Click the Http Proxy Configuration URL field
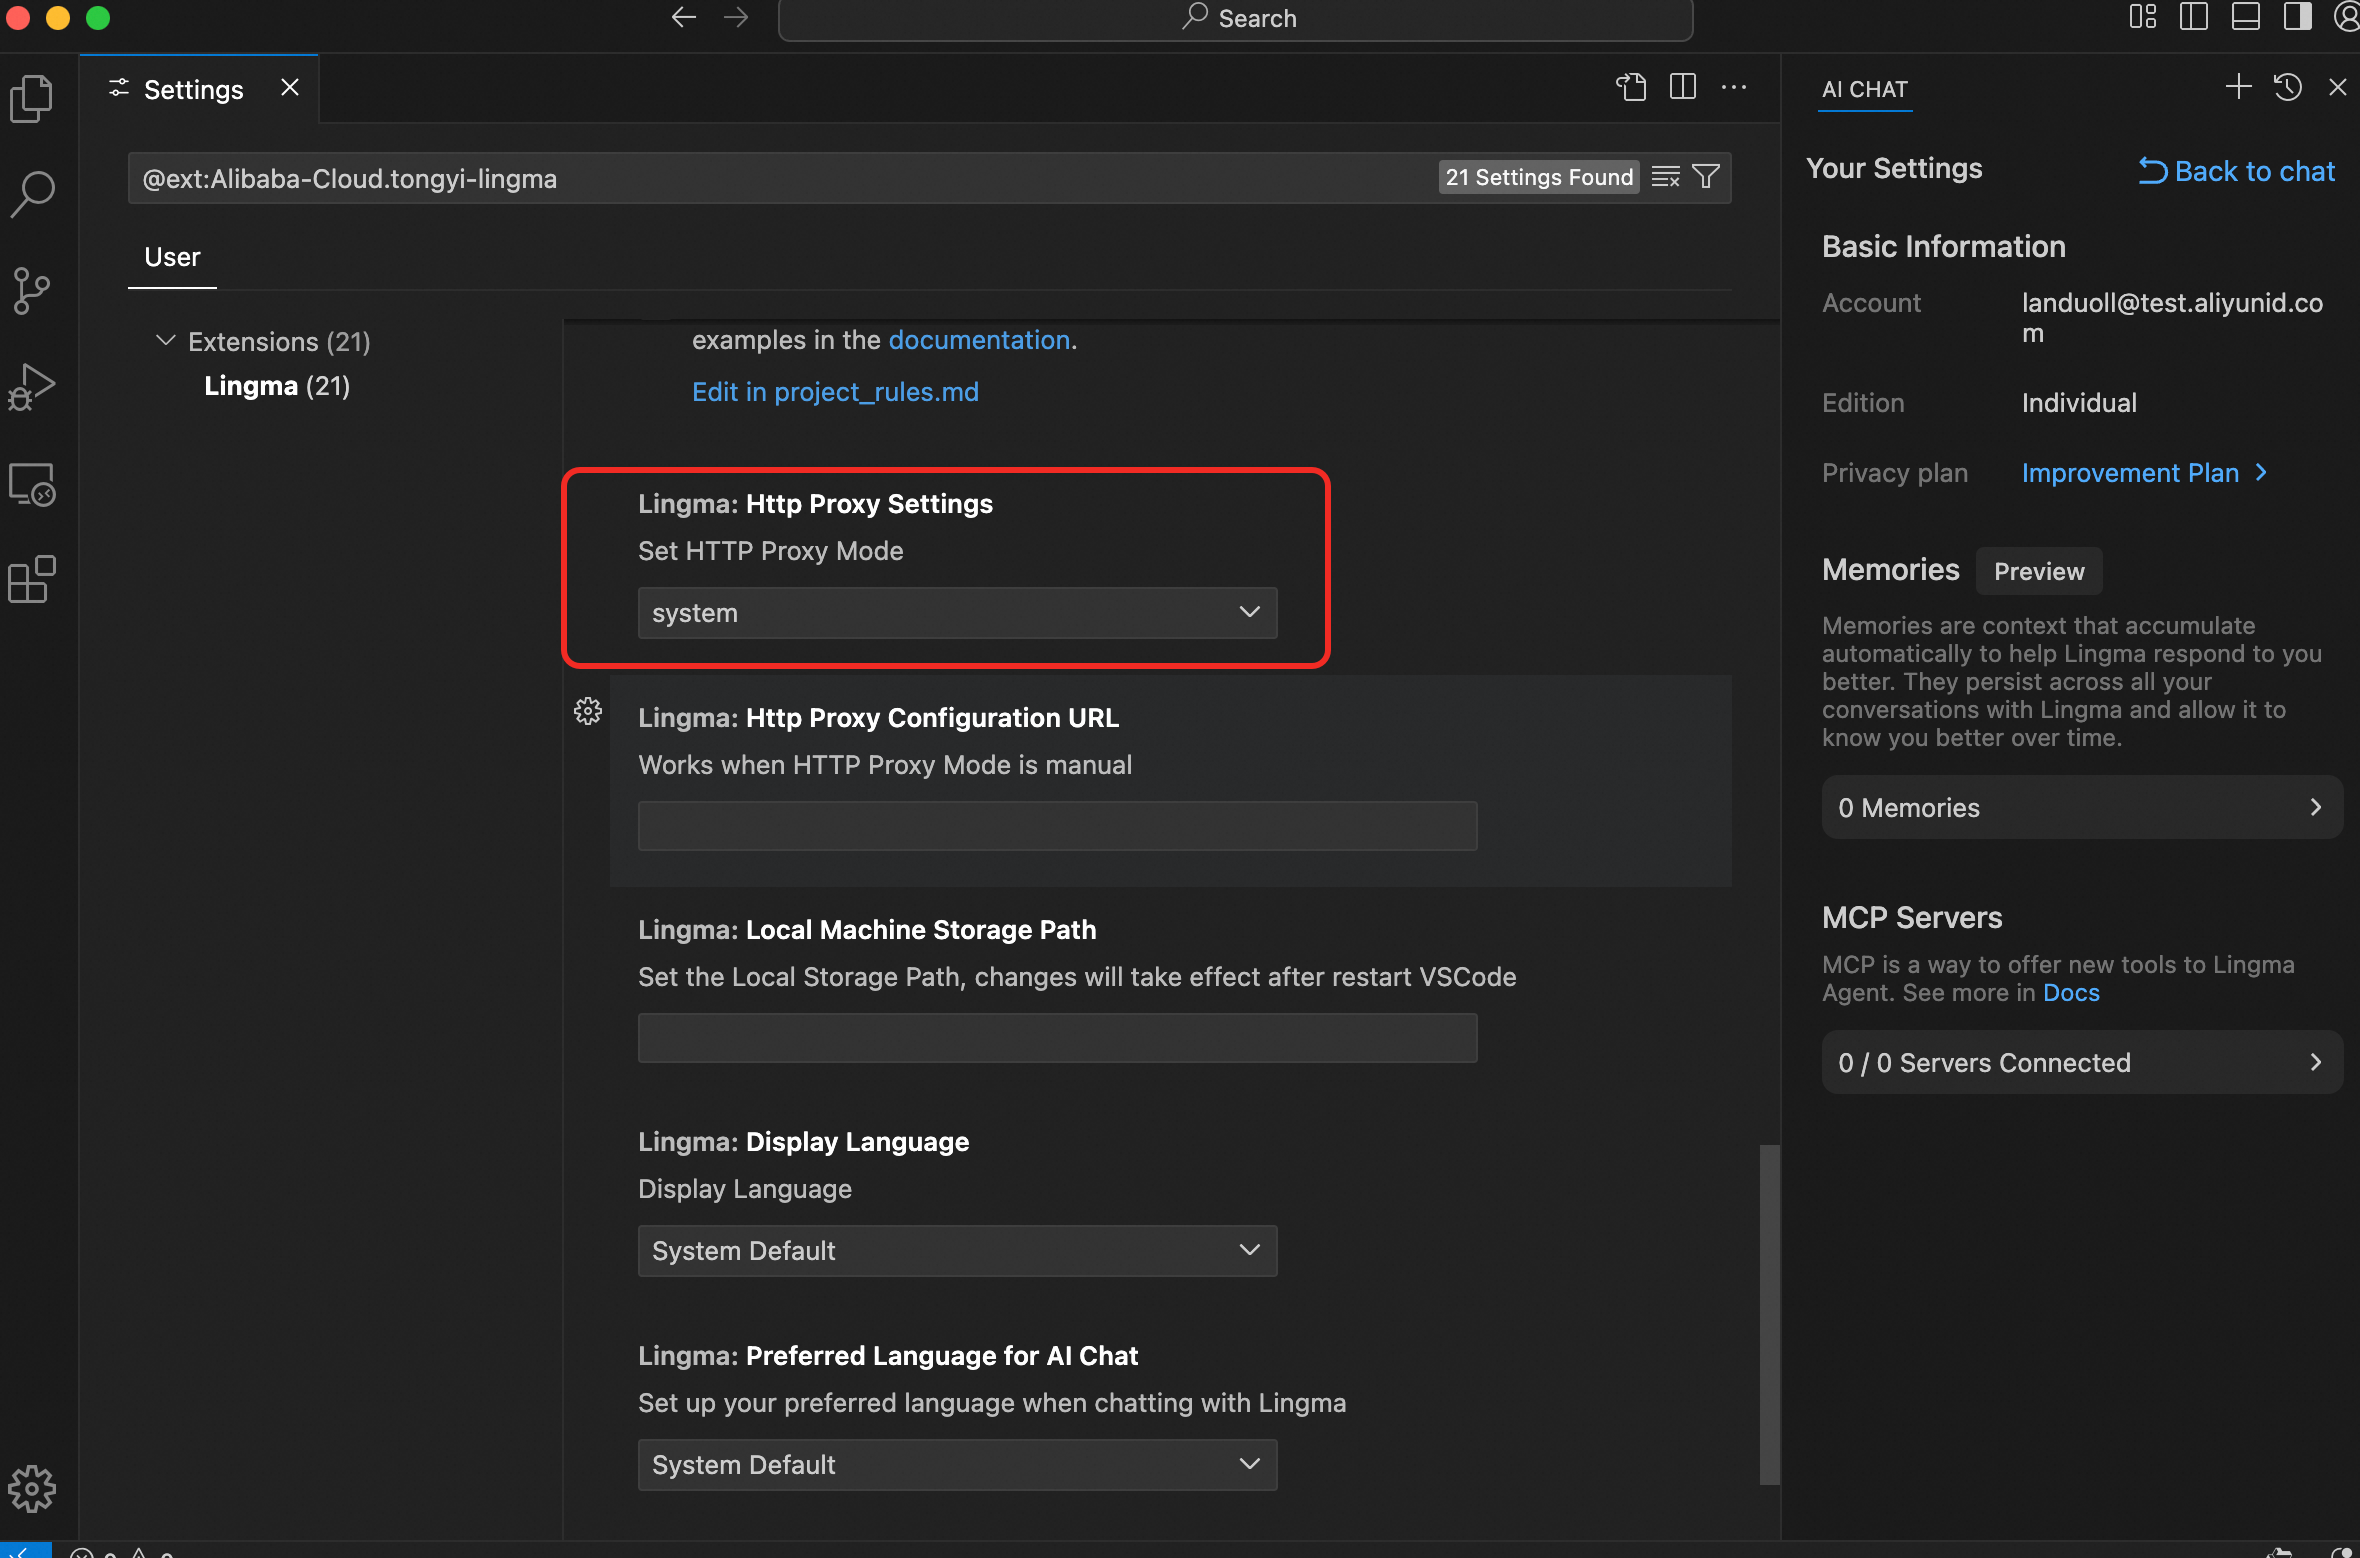This screenshot has height=1558, width=2360. pos(1057,826)
